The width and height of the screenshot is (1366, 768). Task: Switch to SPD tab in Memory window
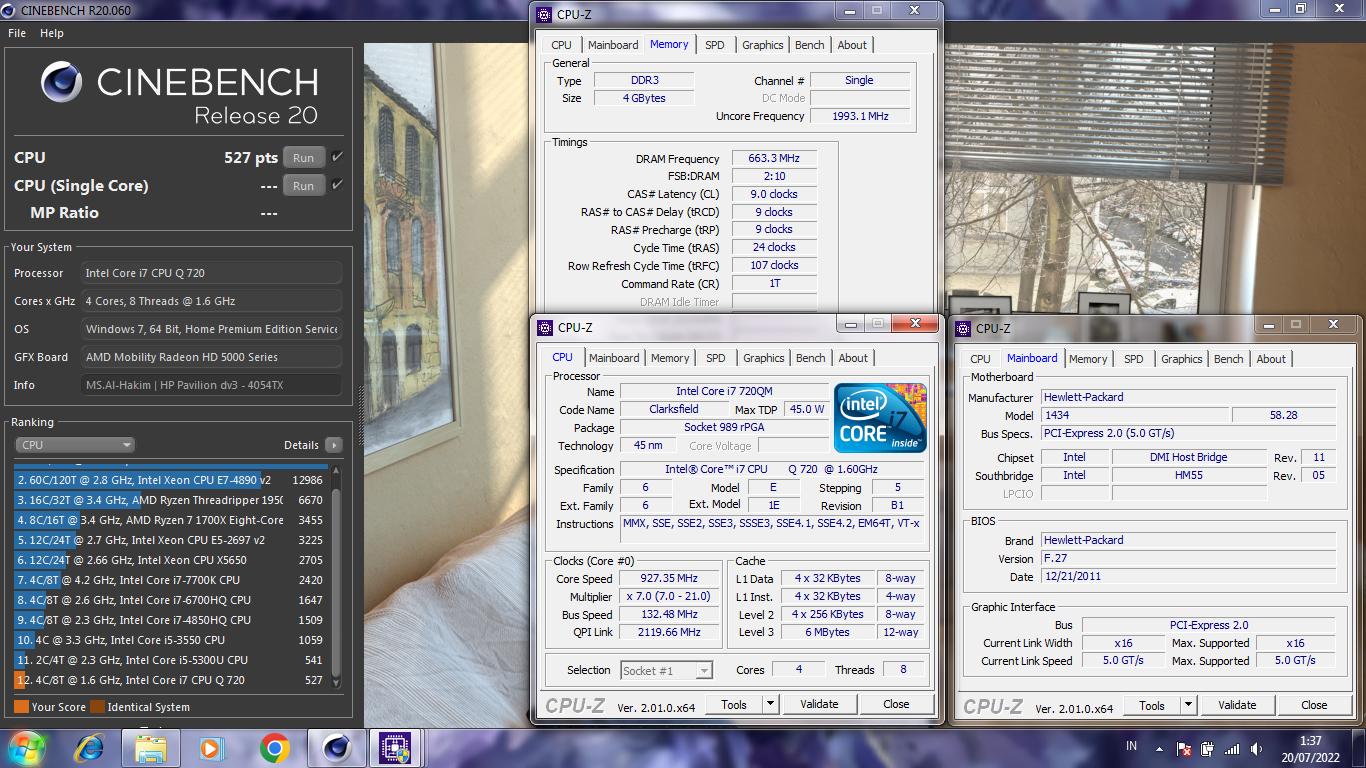point(715,45)
